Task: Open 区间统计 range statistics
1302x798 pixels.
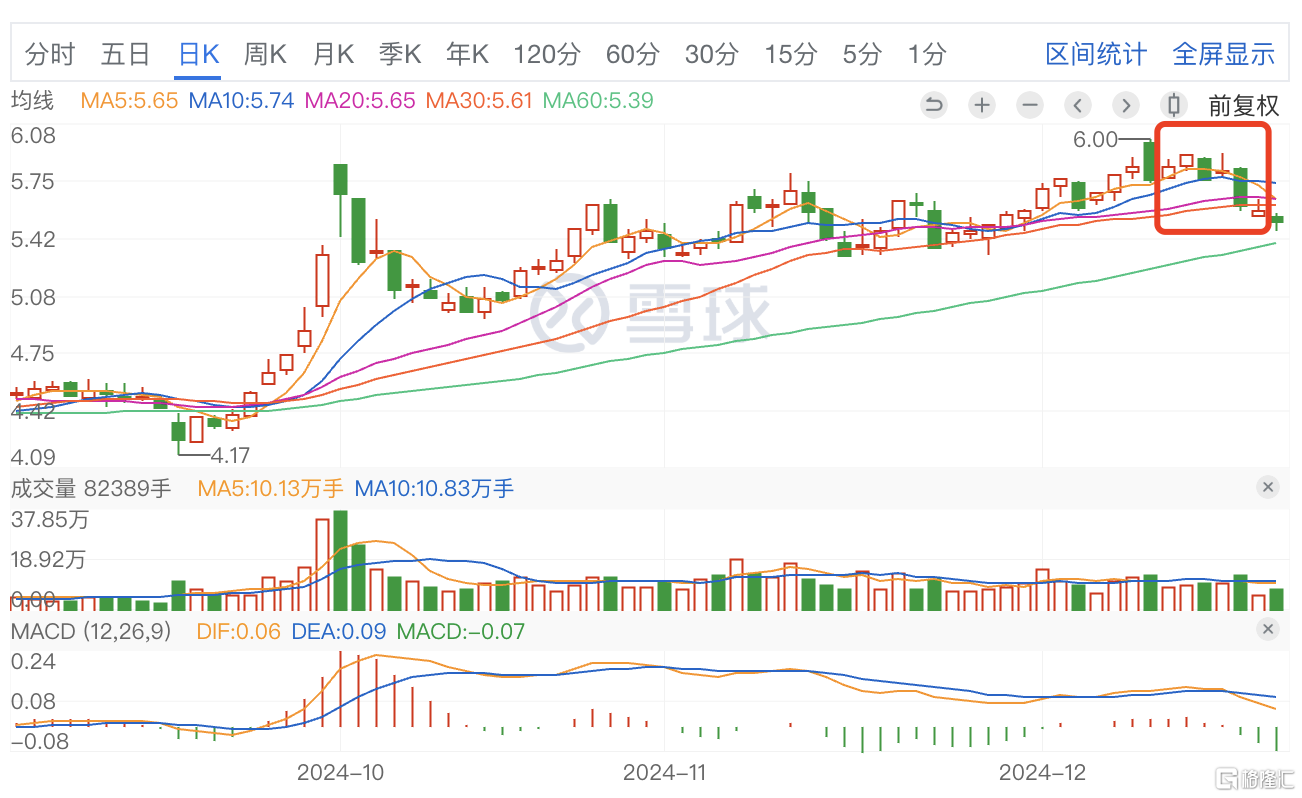Action: tap(1097, 54)
